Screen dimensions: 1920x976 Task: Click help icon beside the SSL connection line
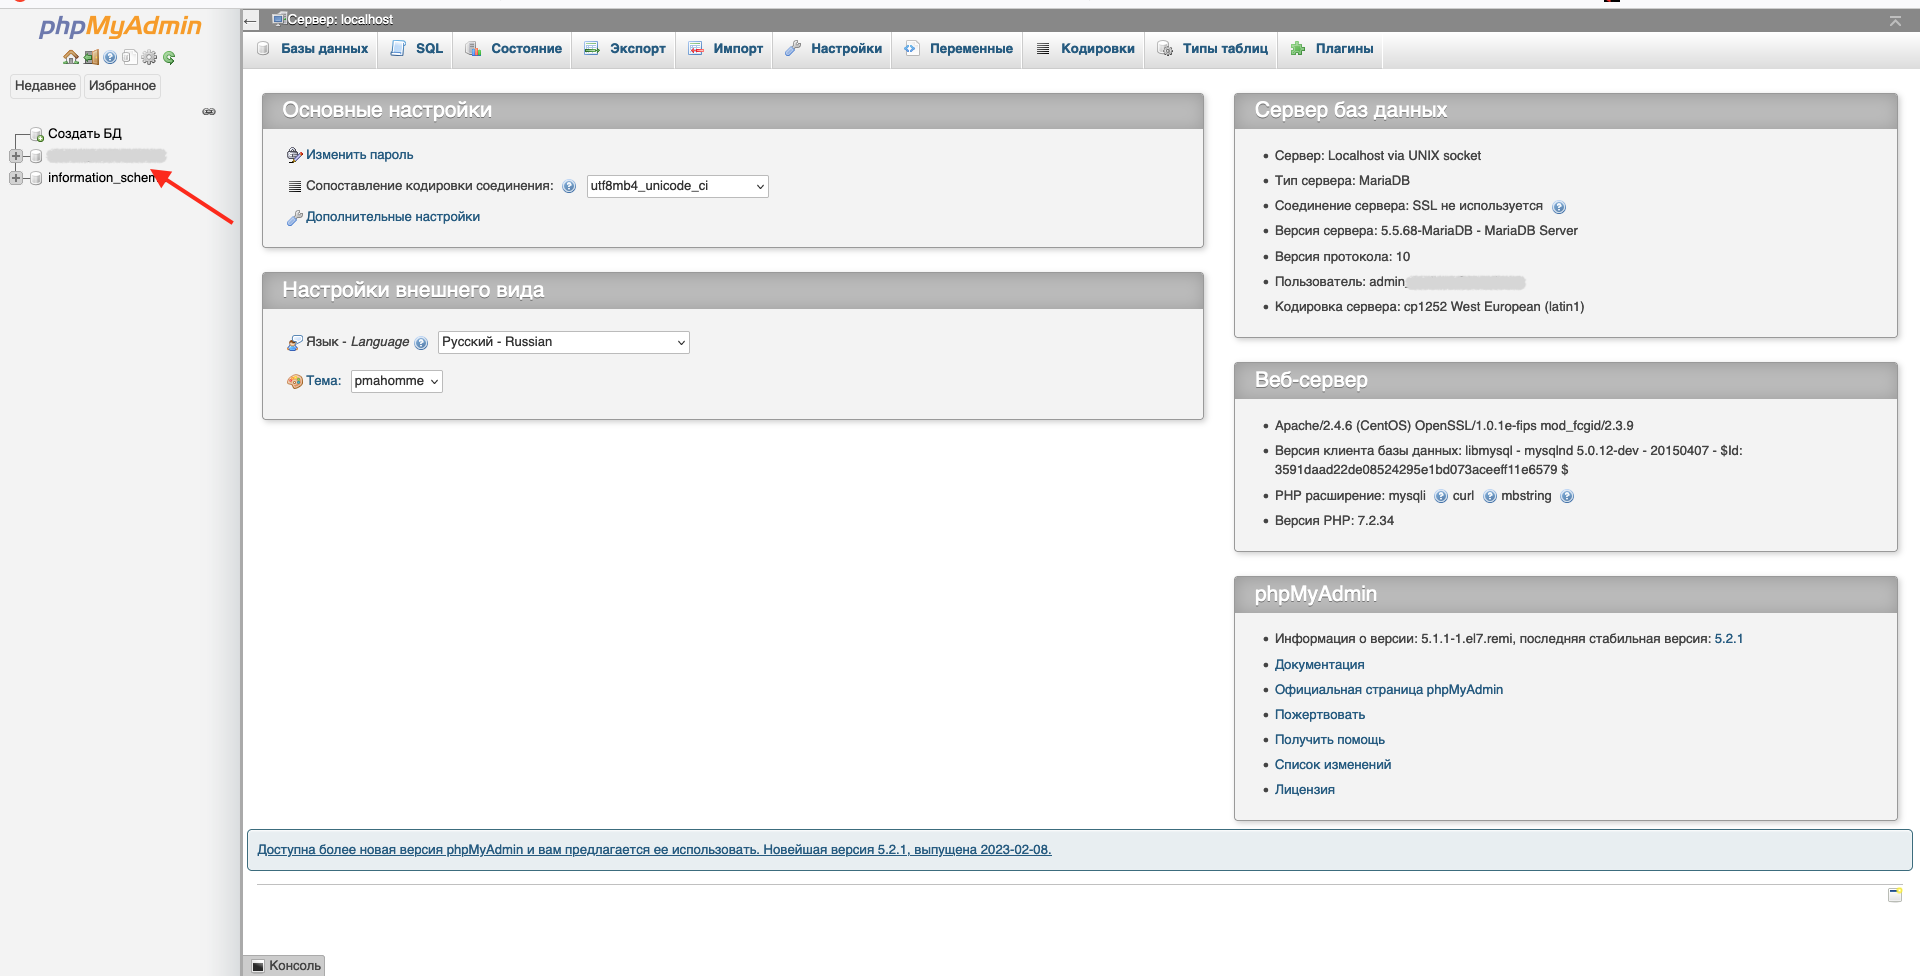pos(1559,207)
